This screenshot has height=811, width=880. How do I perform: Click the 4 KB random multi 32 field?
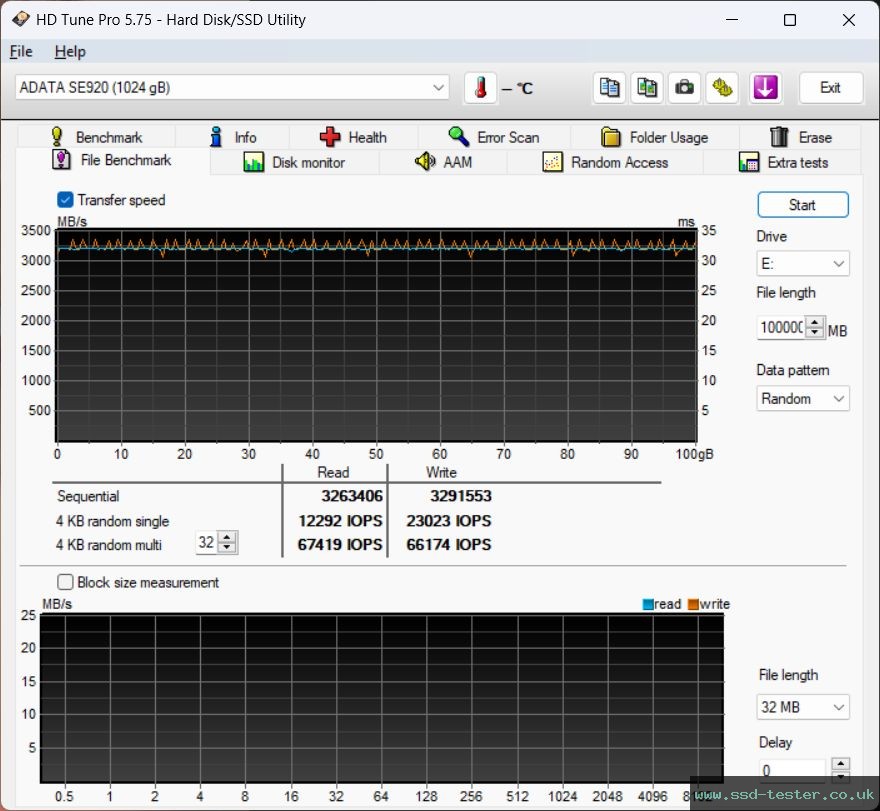(x=207, y=542)
